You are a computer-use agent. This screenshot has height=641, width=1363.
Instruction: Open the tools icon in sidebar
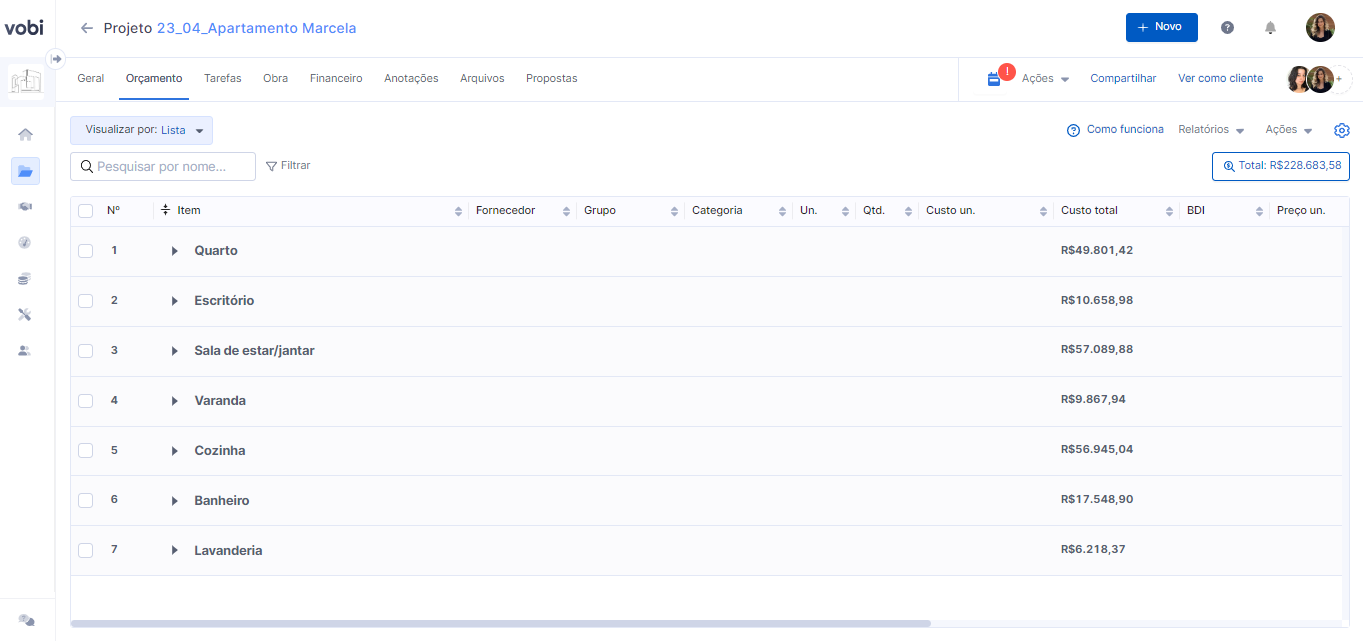pyautogui.click(x=25, y=314)
